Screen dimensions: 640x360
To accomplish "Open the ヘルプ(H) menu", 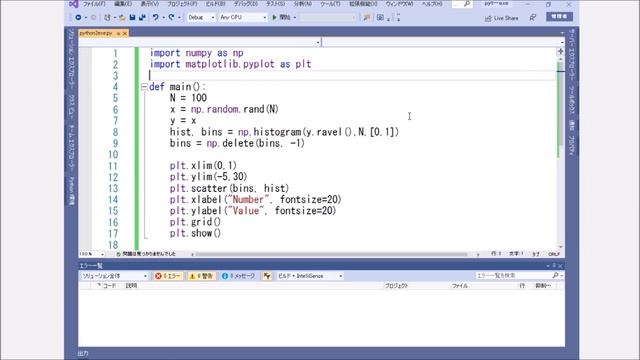I will tap(432, 4).
